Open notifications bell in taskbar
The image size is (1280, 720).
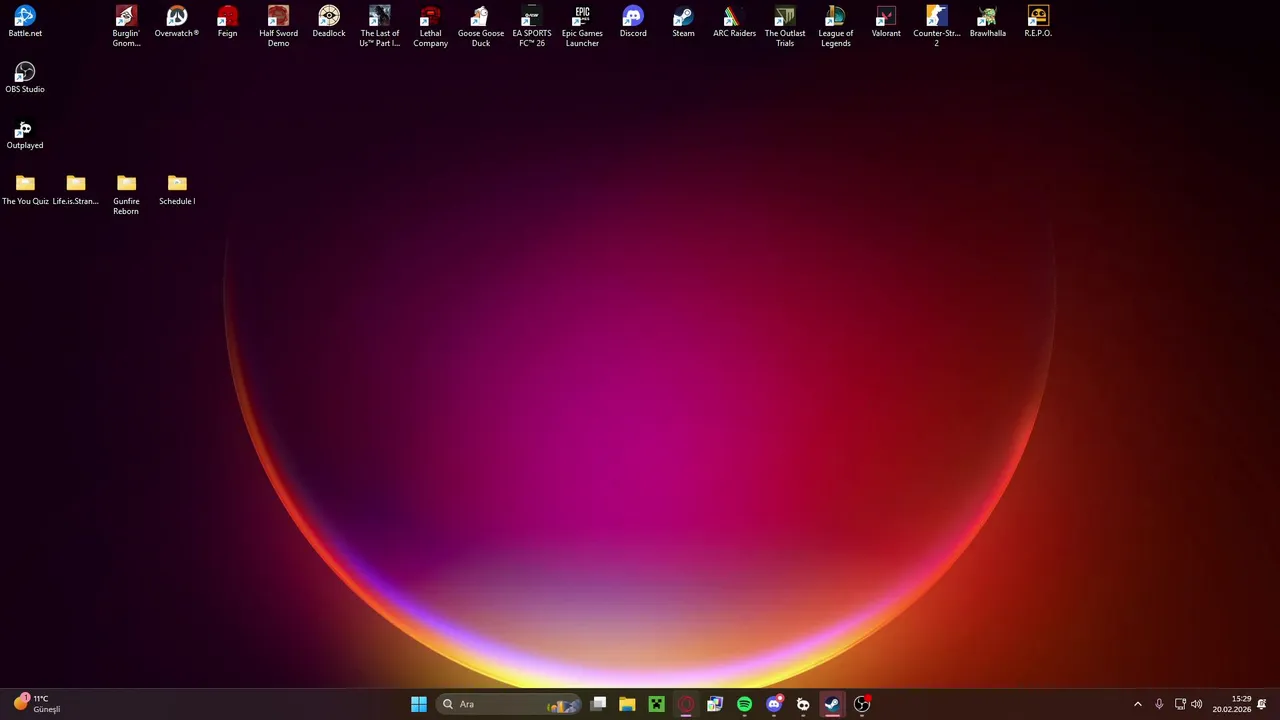(1262, 704)
